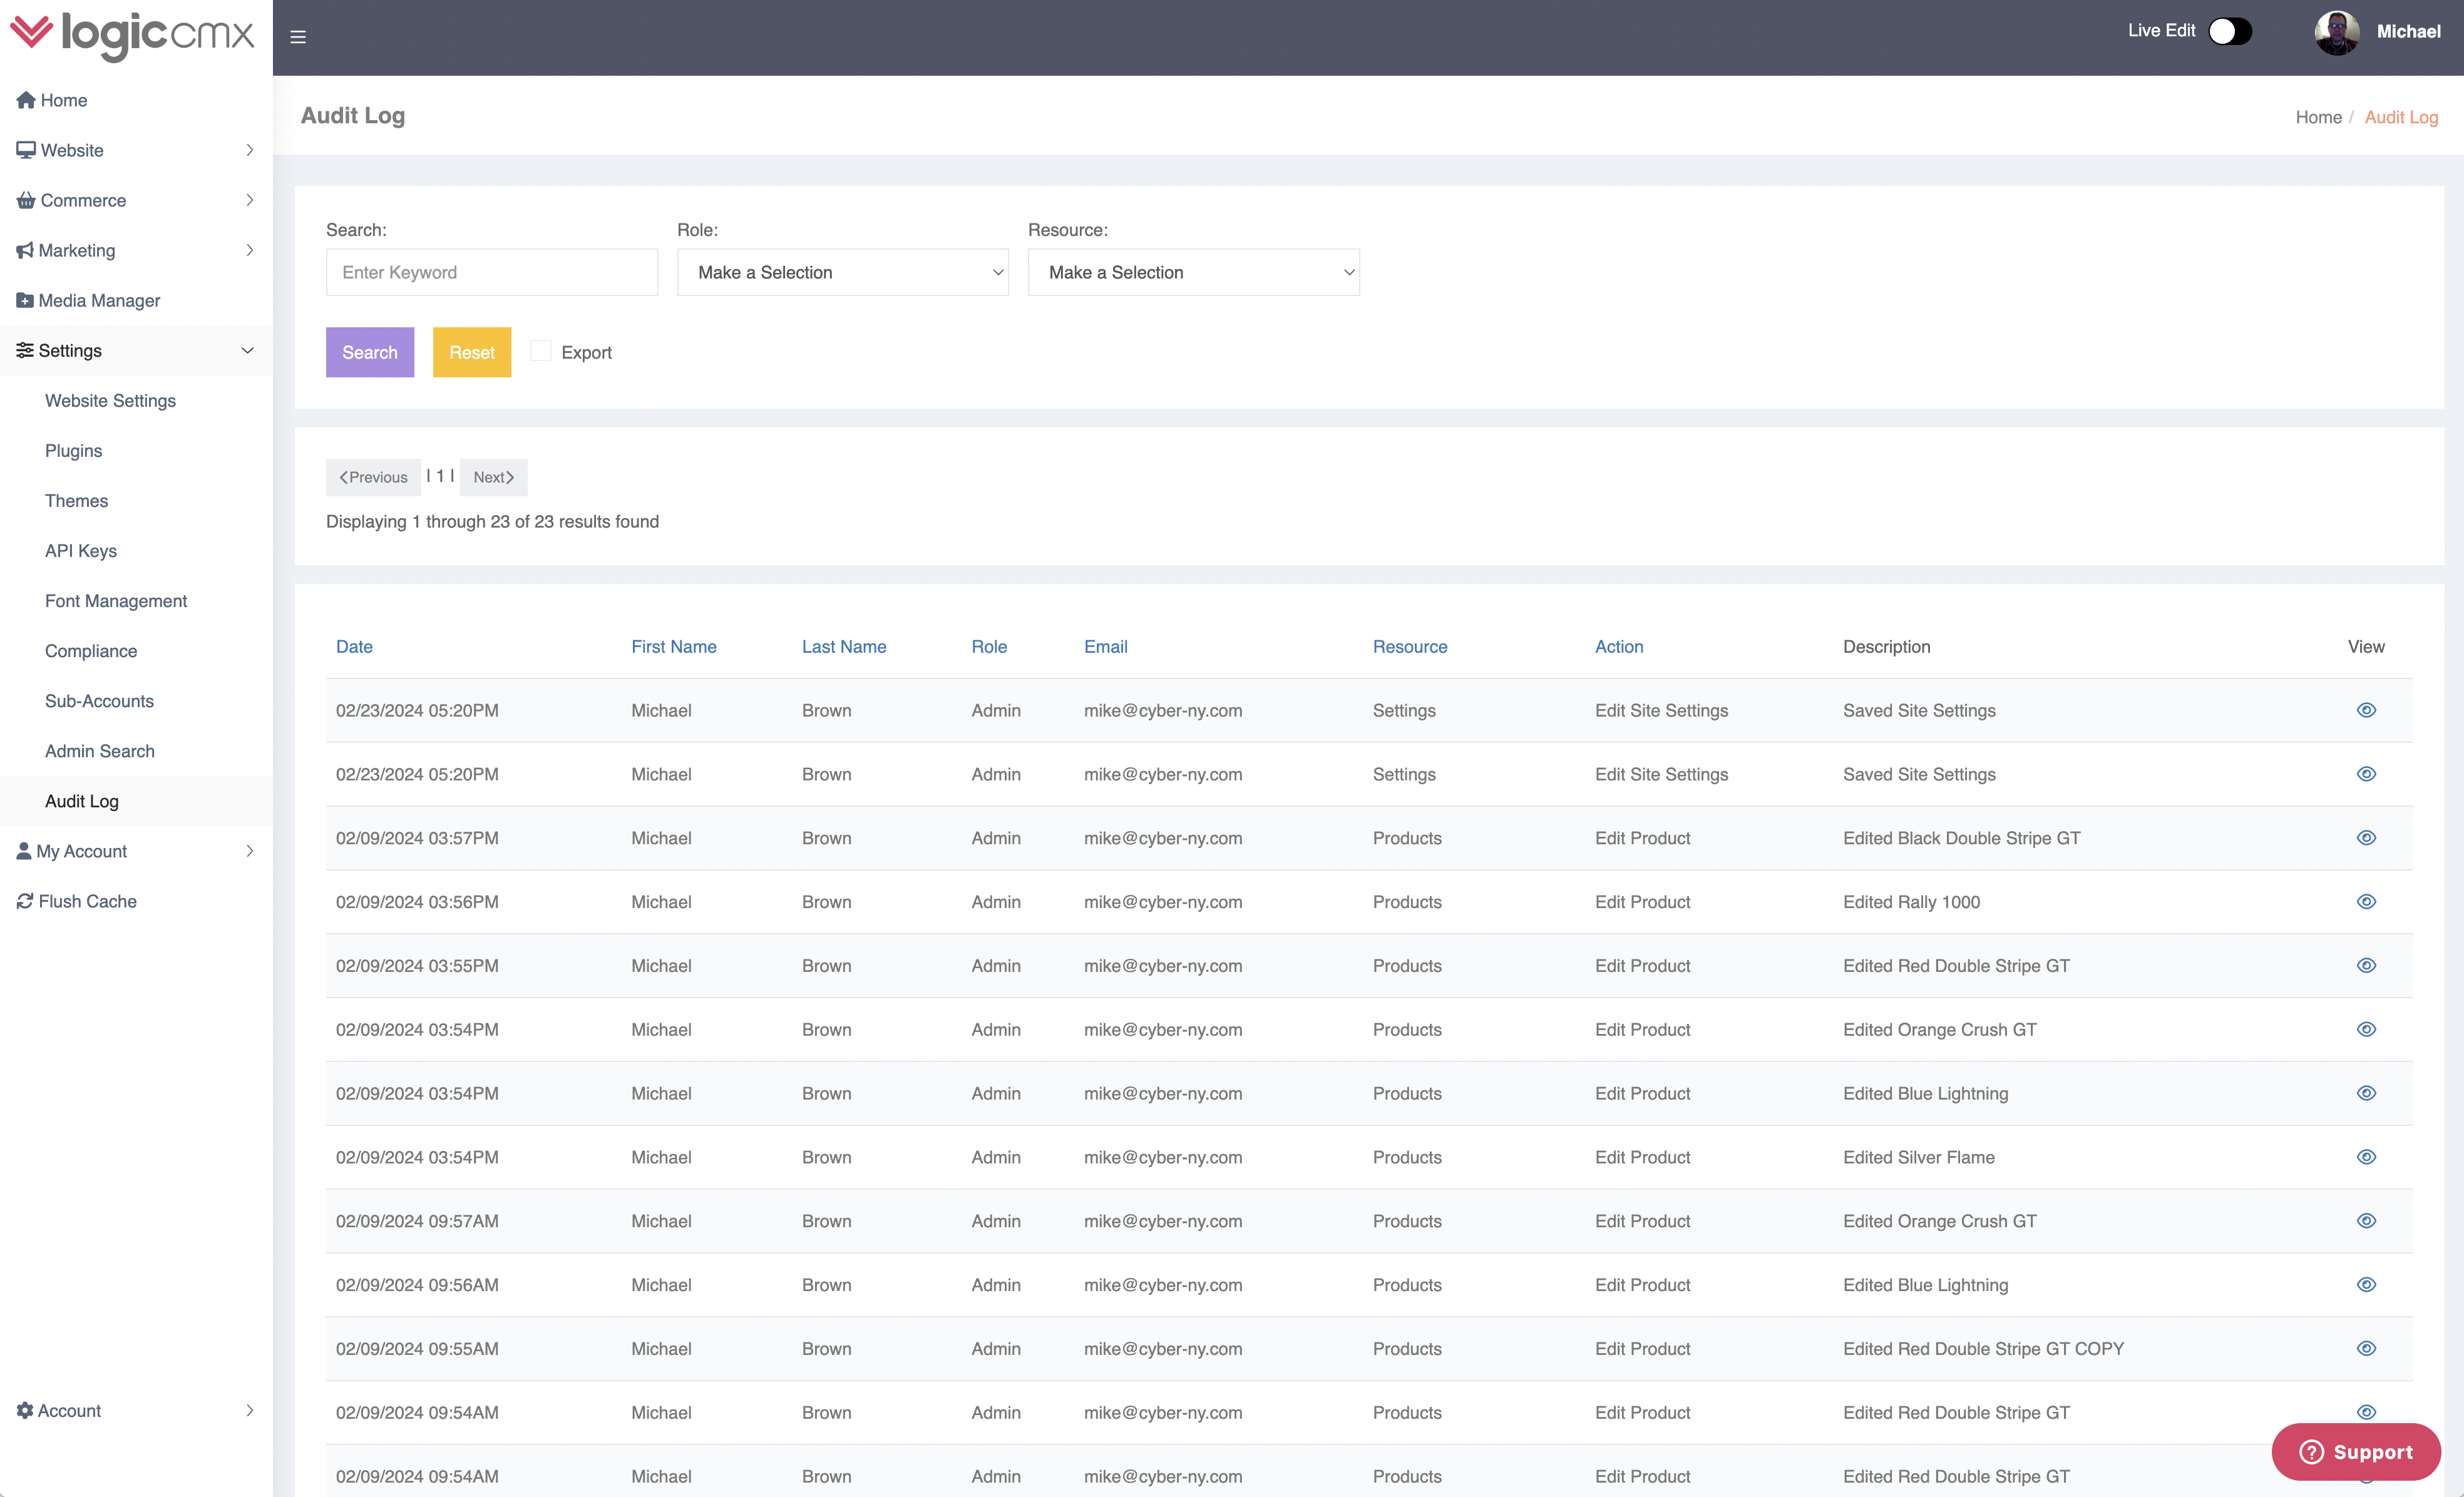
Task: Click the Media Manager folder icon
Action: click(x=25, y=300)
